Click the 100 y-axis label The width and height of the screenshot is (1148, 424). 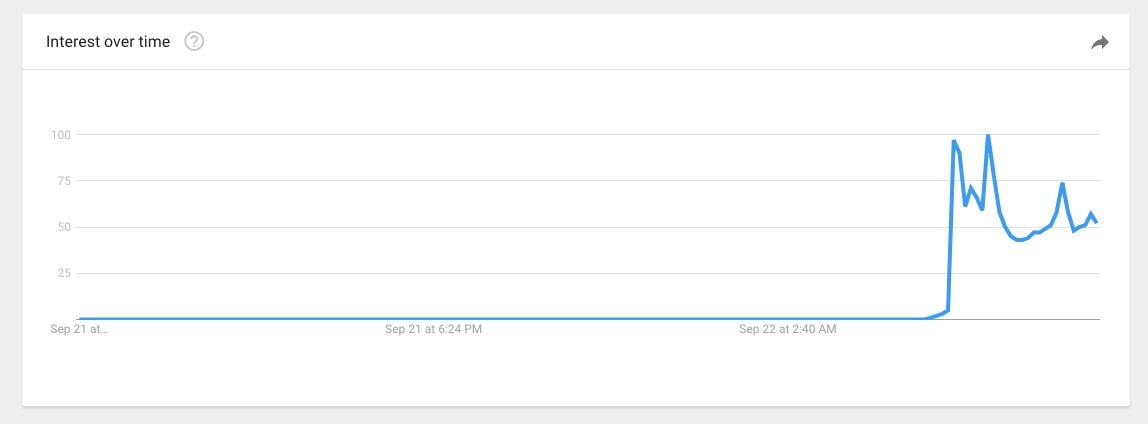click(x=60, y=135)
